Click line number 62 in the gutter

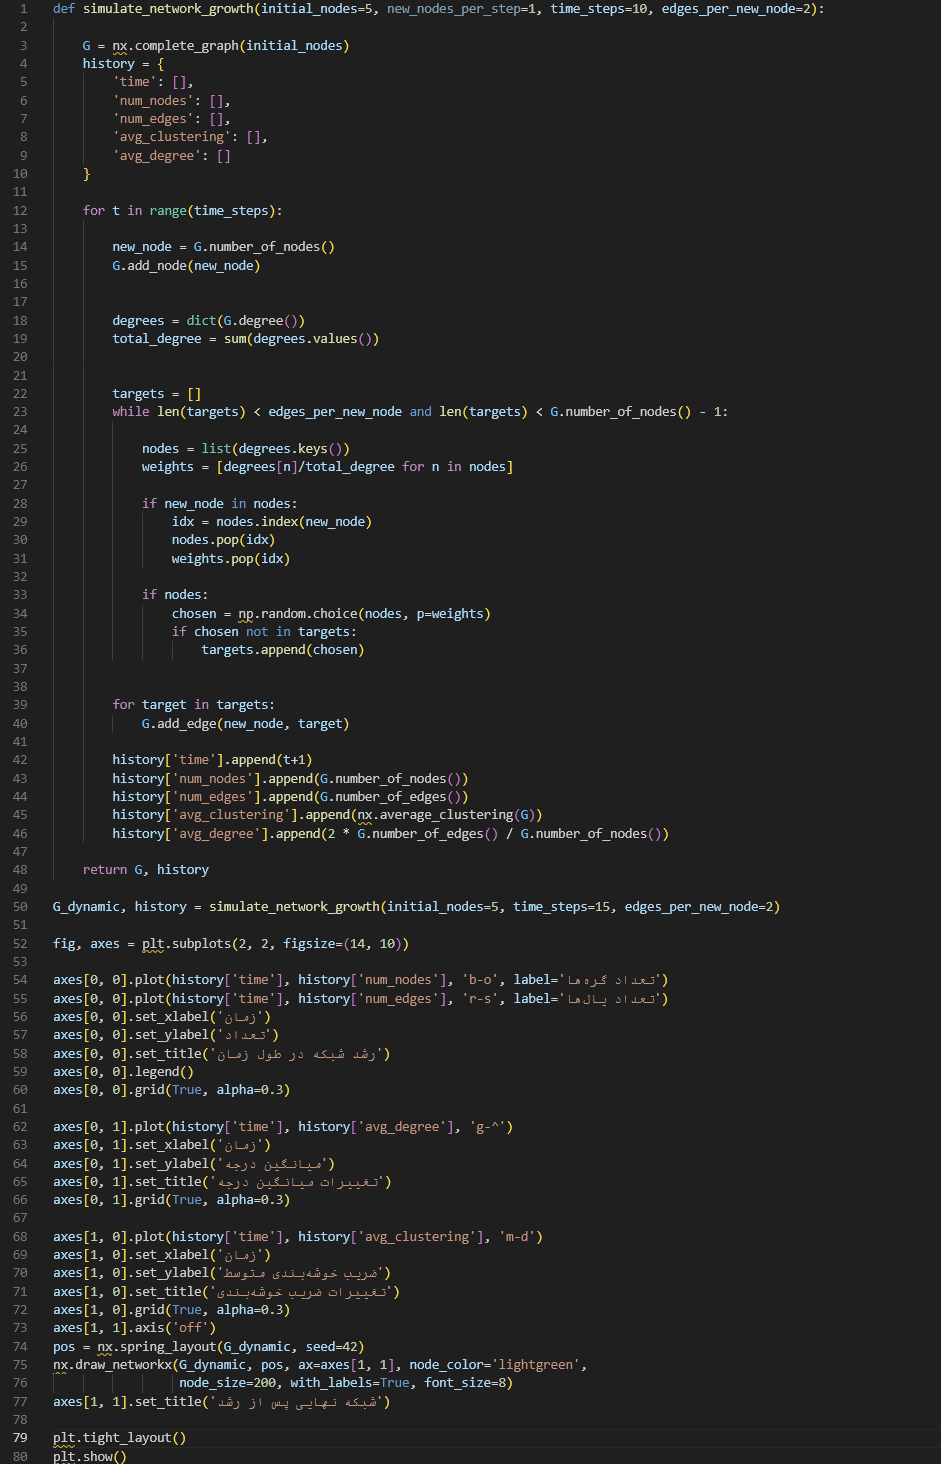20,1127
